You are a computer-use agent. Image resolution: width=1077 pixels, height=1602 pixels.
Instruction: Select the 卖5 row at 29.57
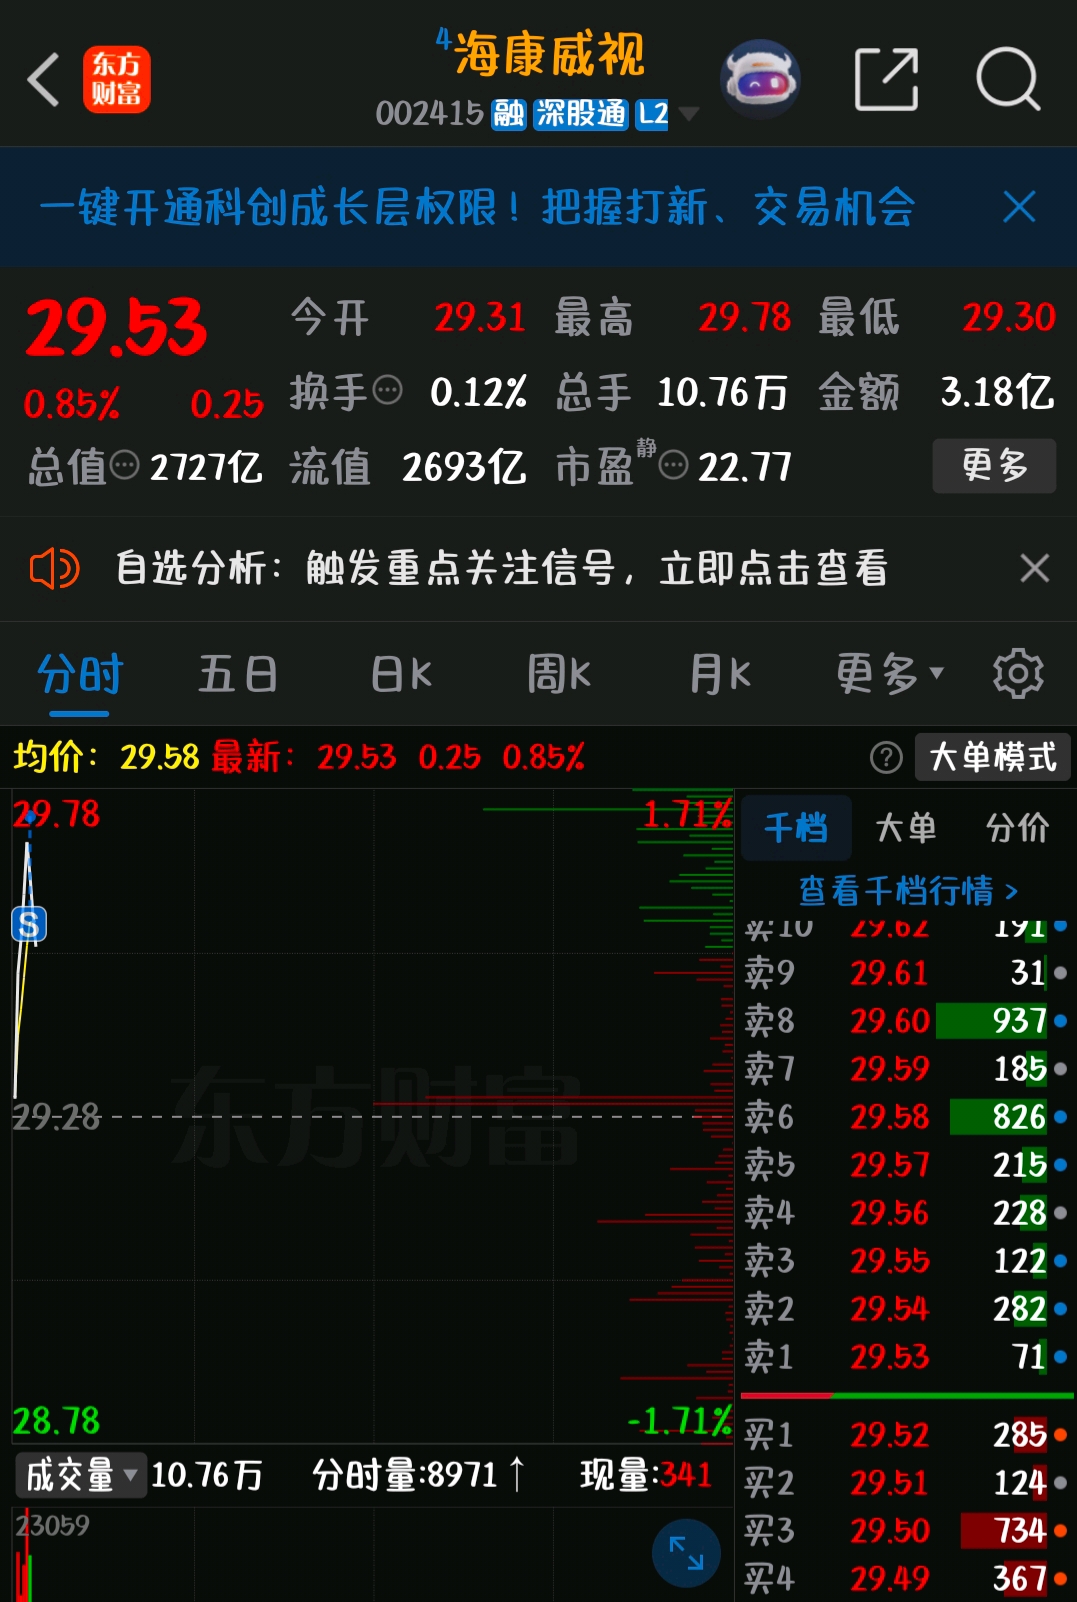[x=907, y=1164]
